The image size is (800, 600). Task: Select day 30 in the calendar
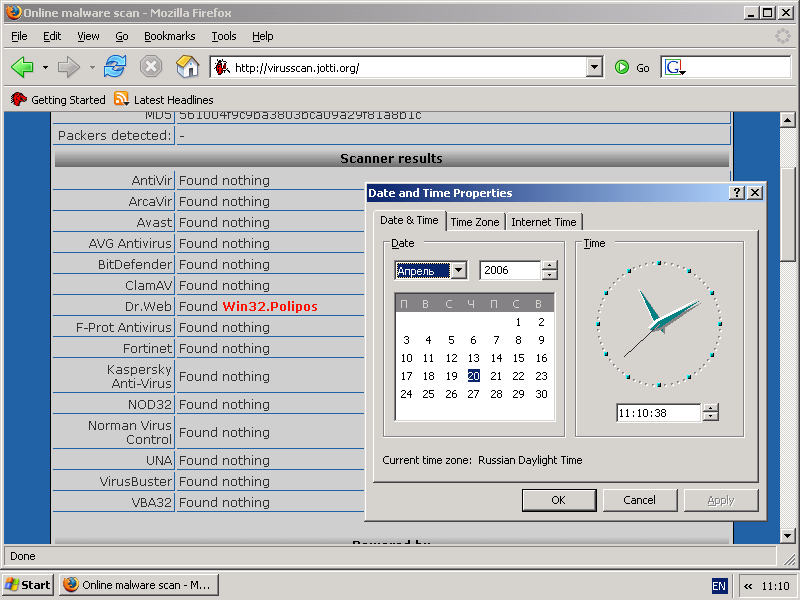[x=541, y=394]
